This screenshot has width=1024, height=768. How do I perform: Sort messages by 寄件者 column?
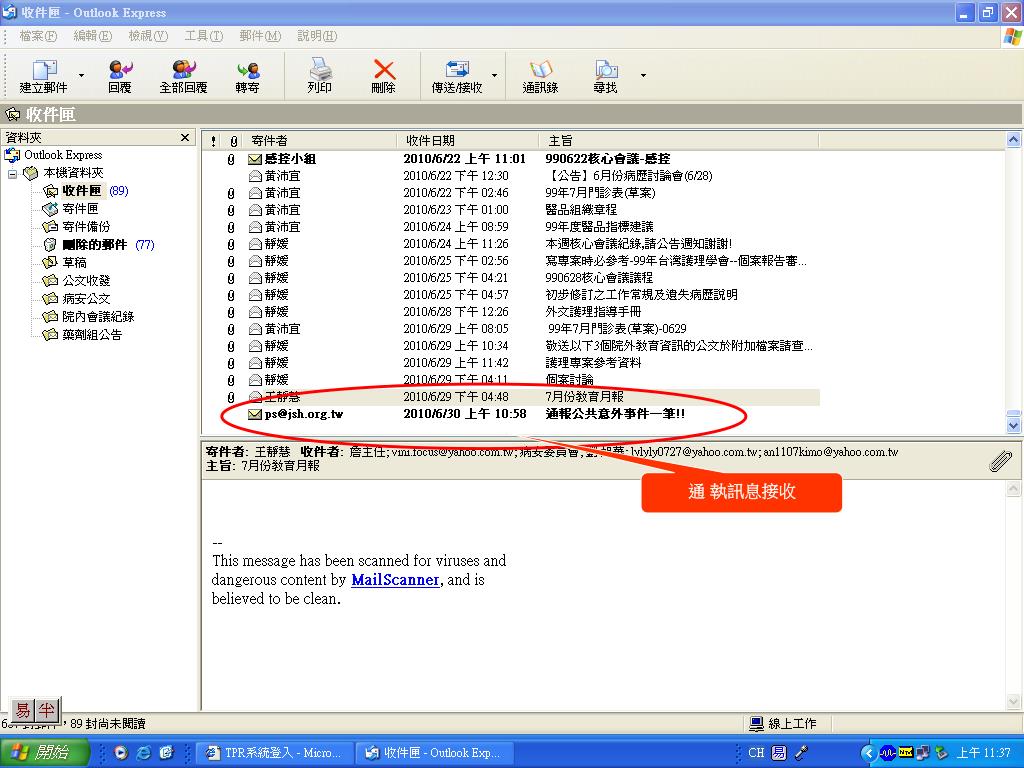click(320, 141)
